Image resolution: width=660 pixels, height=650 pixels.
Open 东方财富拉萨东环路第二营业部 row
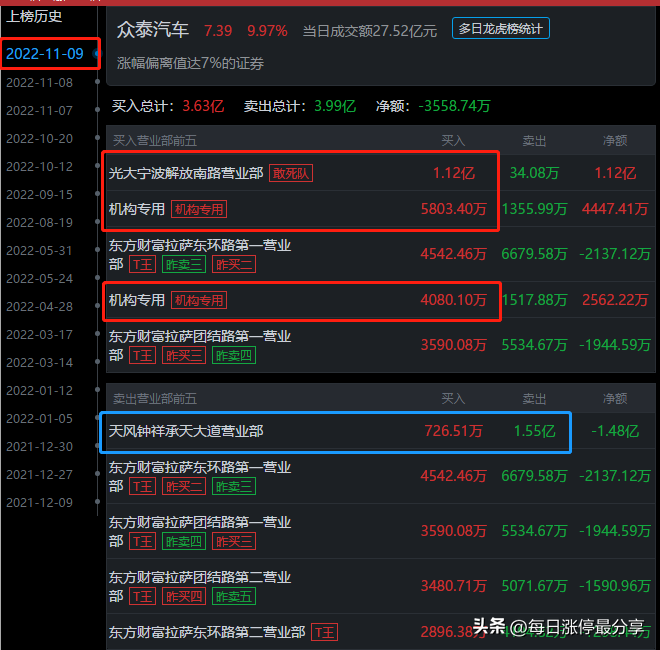click(x=381, y=631)
